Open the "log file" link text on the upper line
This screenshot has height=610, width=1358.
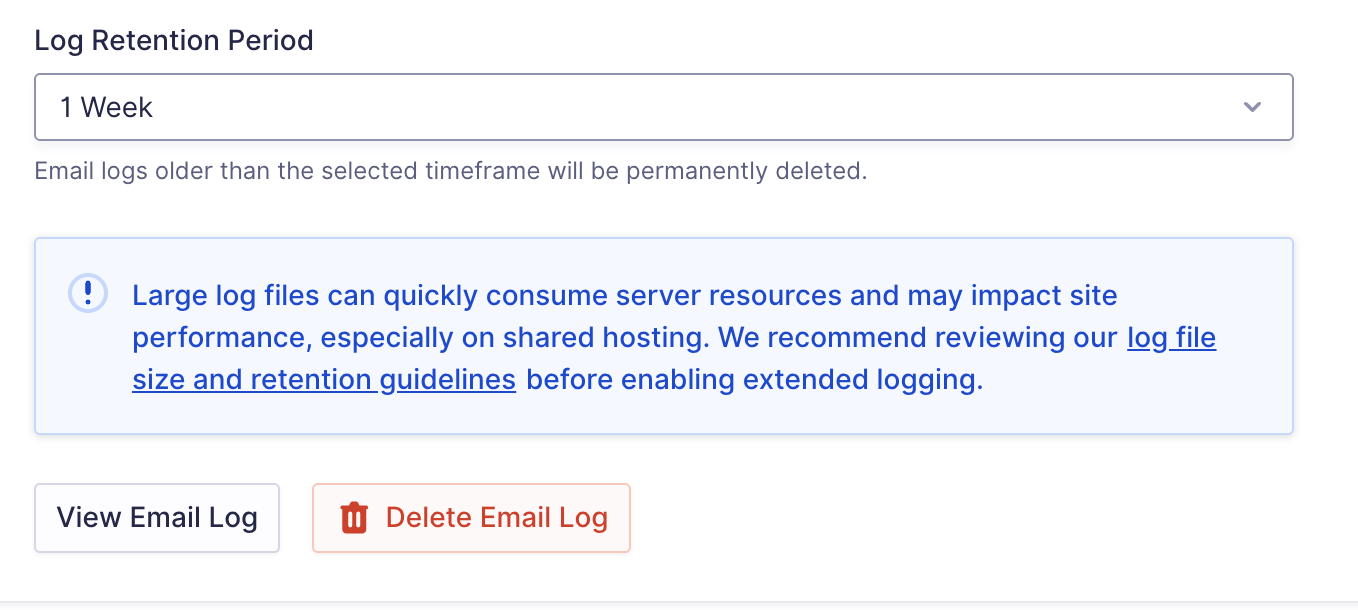pos(1171,338)
